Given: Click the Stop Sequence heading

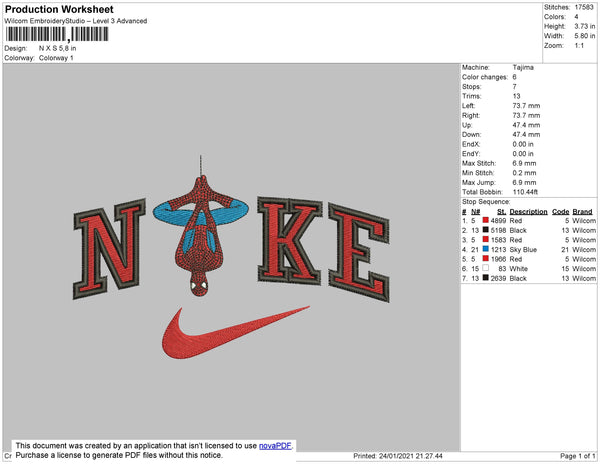Looking at the screenshot, I should (x=486, y=202).
